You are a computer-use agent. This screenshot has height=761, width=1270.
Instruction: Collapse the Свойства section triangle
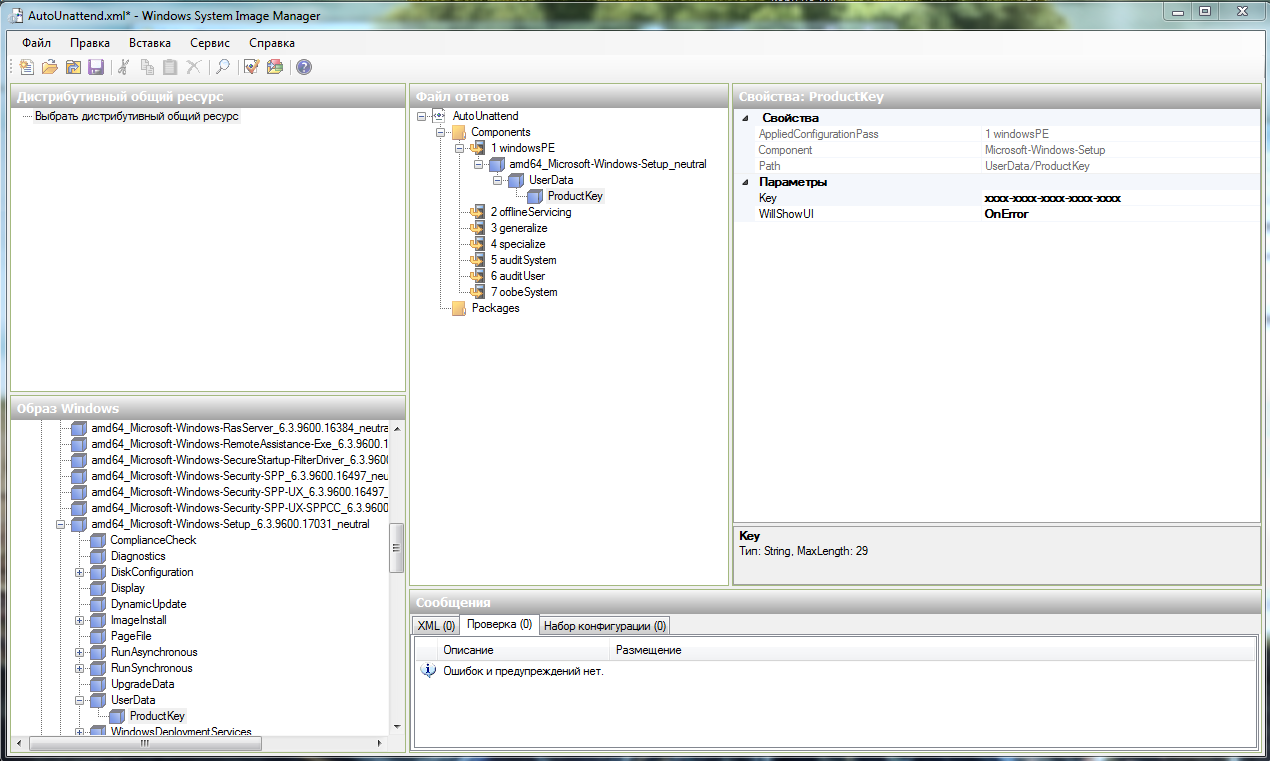745,118
